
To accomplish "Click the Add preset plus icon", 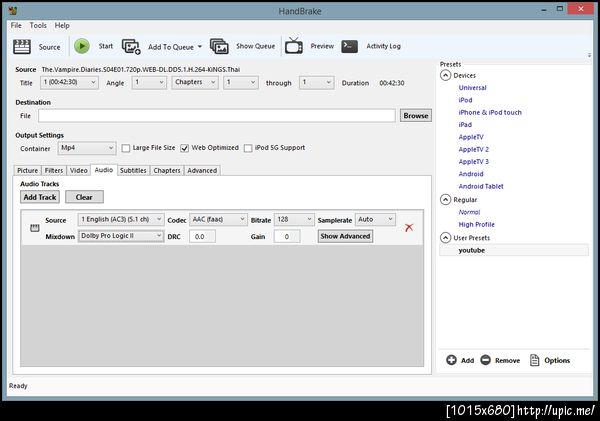I will pos(452,360).
